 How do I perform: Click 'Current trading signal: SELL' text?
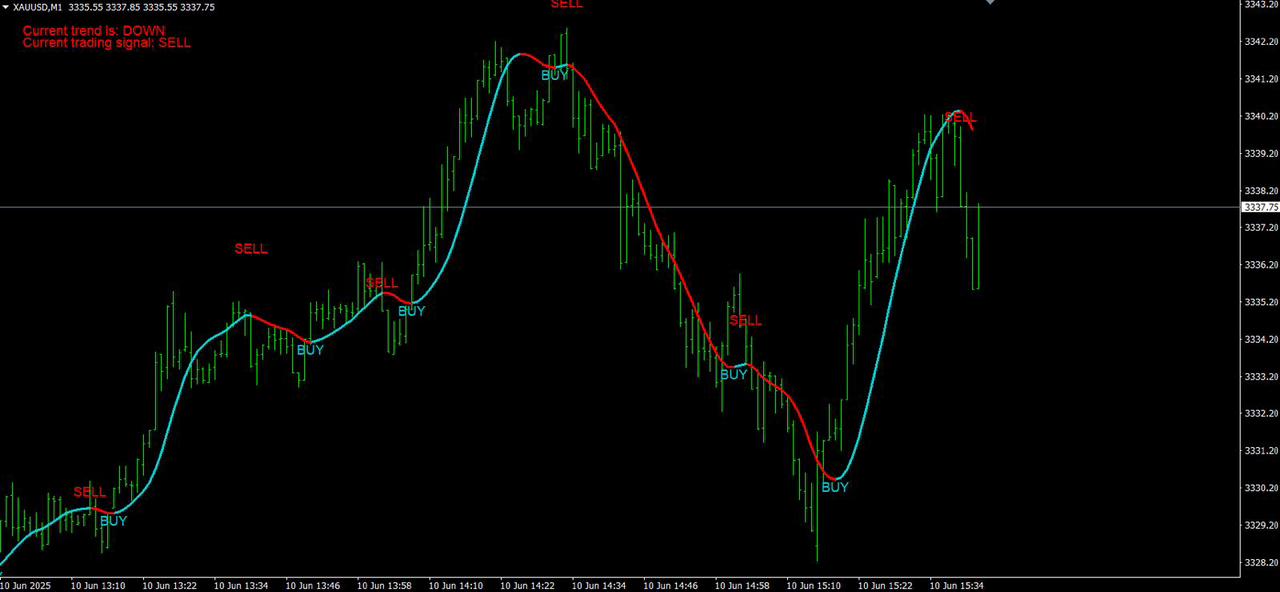pos(106,43)
